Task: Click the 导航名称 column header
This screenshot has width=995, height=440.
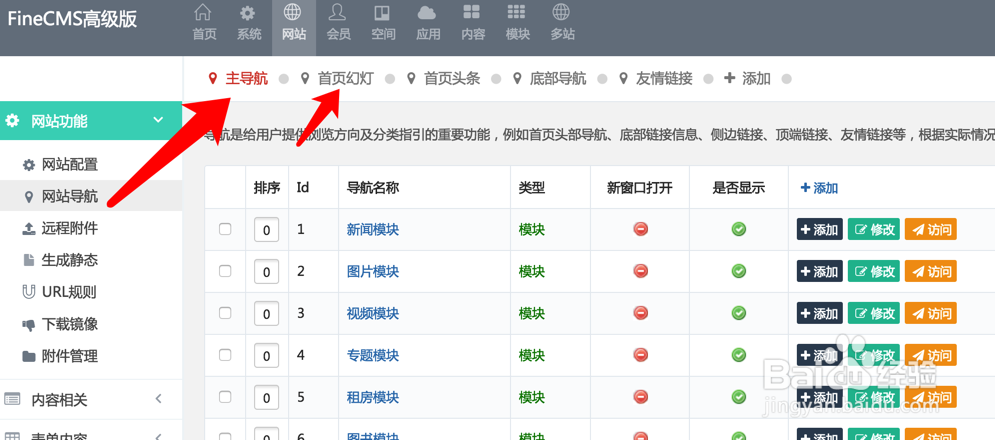Action: tap(373, 187)
